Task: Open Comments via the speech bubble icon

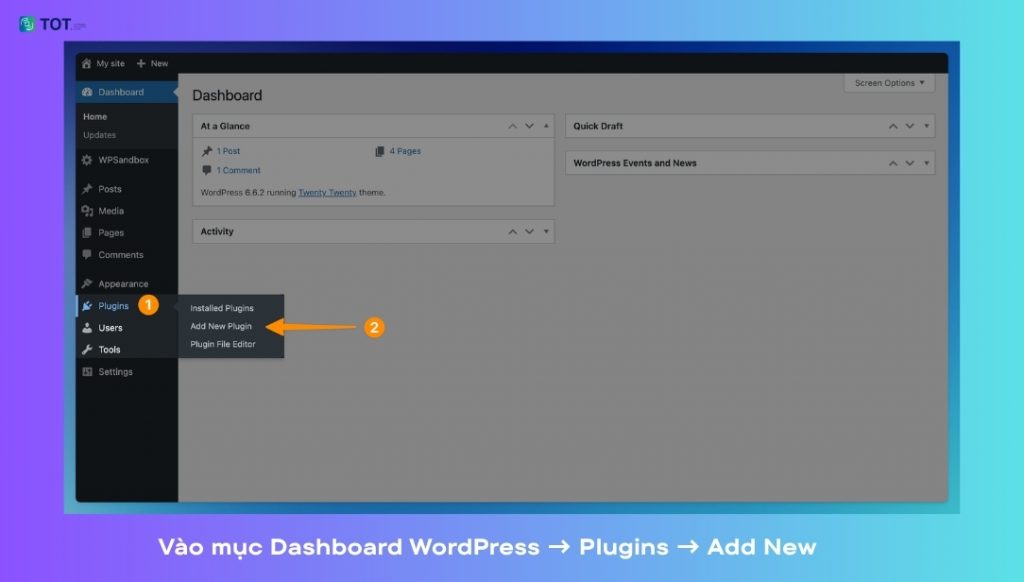Action: [88, 255]
